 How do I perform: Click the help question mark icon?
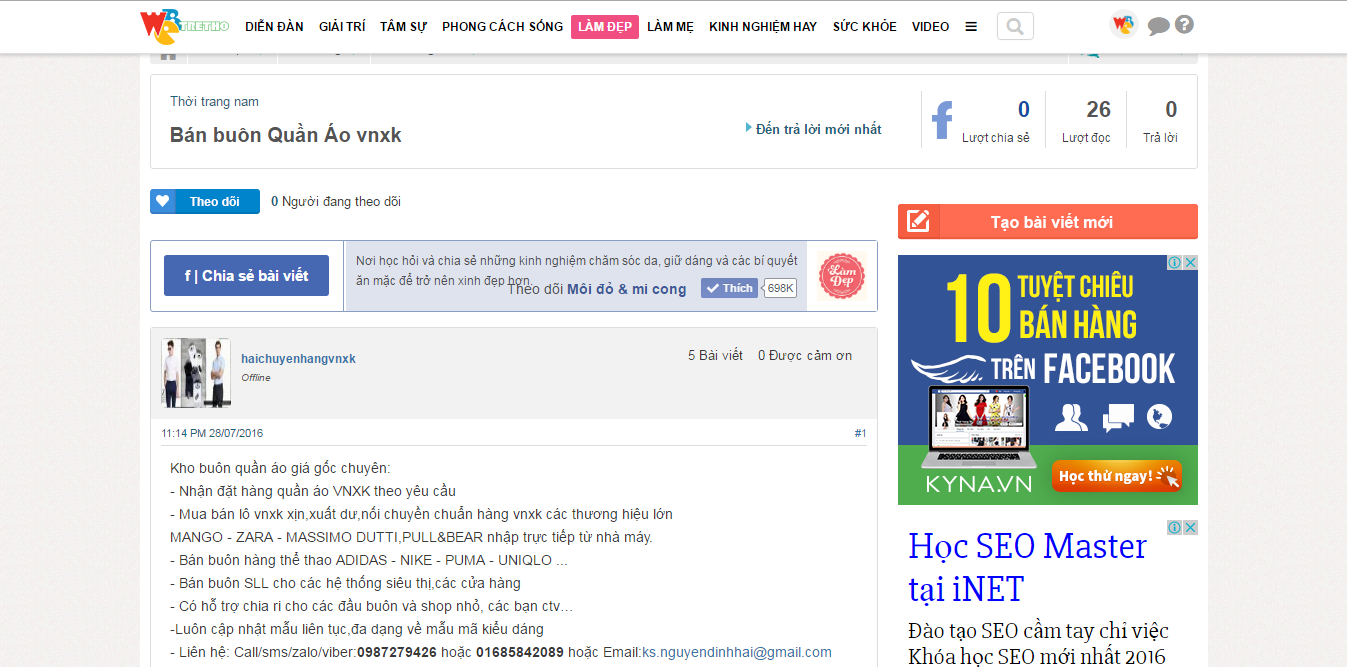pyautogui.click(x=1184, y=23)
